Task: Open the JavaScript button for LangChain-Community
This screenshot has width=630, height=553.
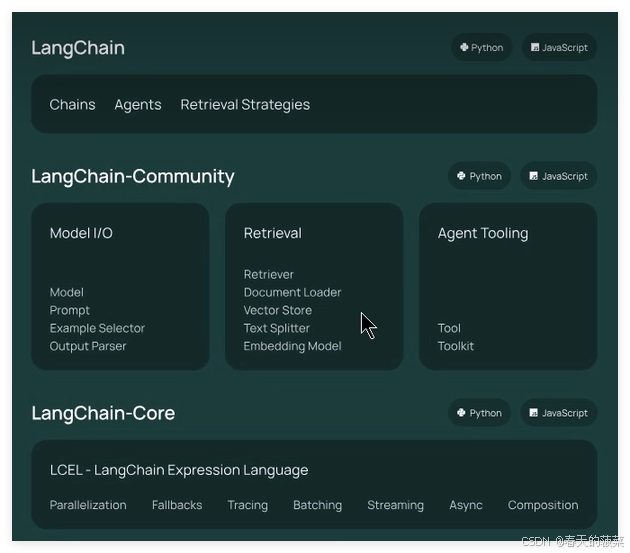Action: pyautogui.click(x=558, y=176)
